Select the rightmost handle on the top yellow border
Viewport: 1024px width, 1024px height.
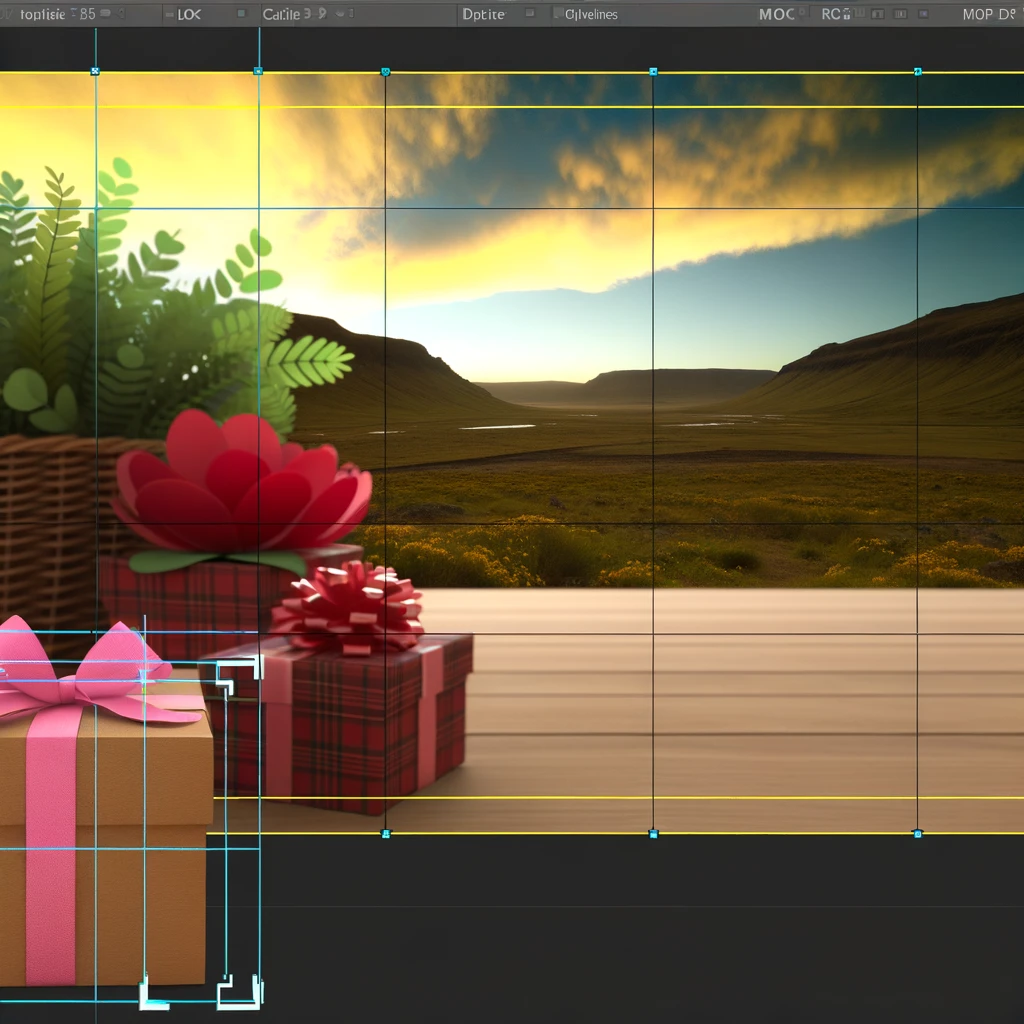pyautogui.click(x=918, y=72)
